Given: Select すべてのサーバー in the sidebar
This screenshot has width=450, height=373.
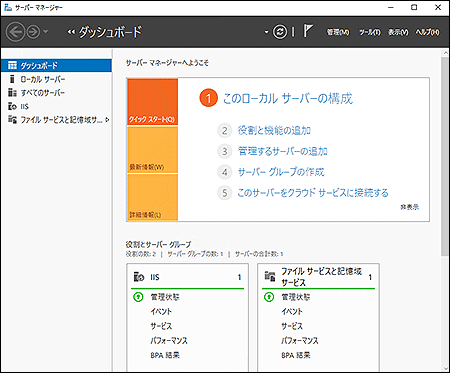Looking at the screenshot, I should [x=56, y=93].
